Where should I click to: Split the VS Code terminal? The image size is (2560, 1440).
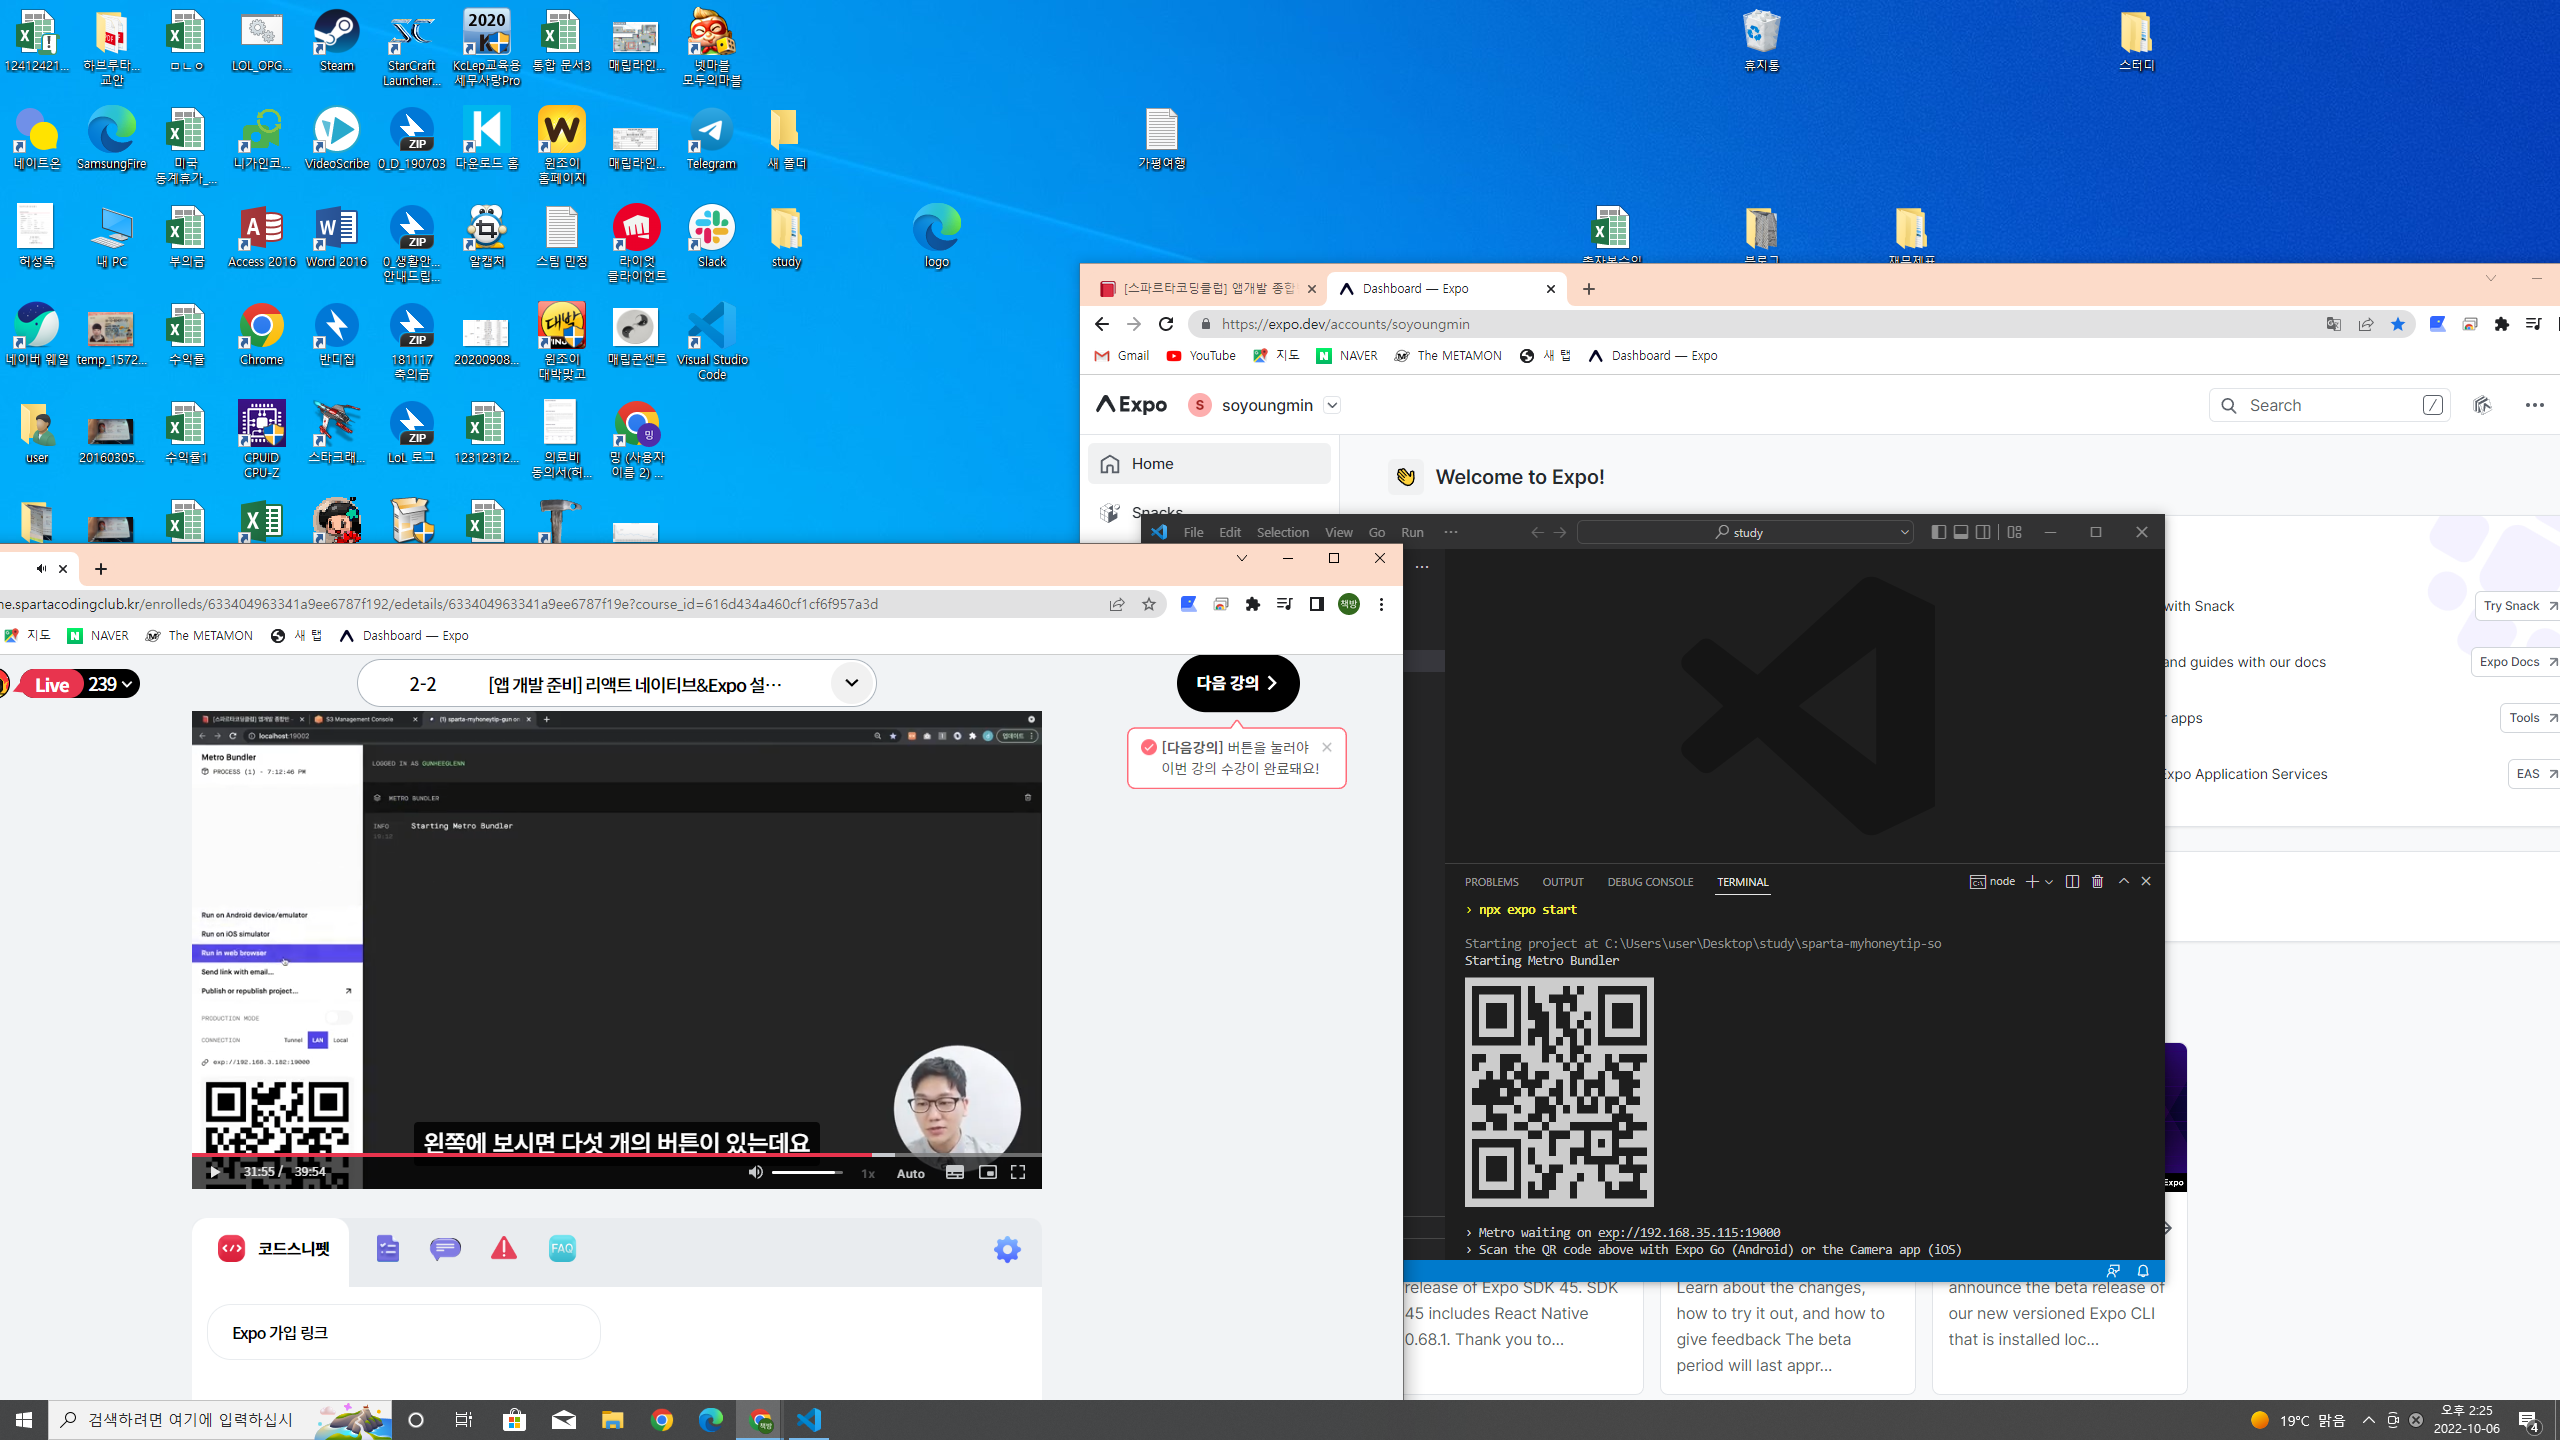click(x=2072, y=881)
